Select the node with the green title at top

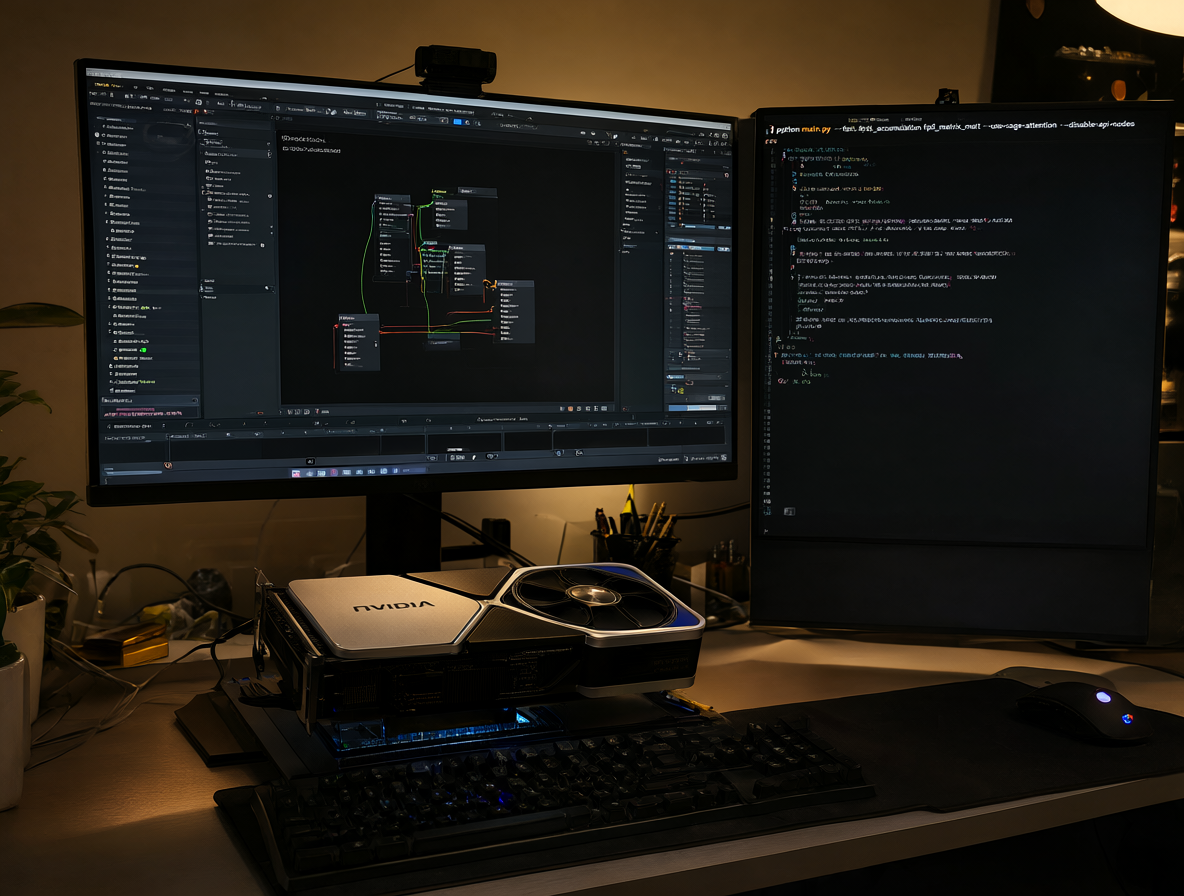tap(449, 209)
